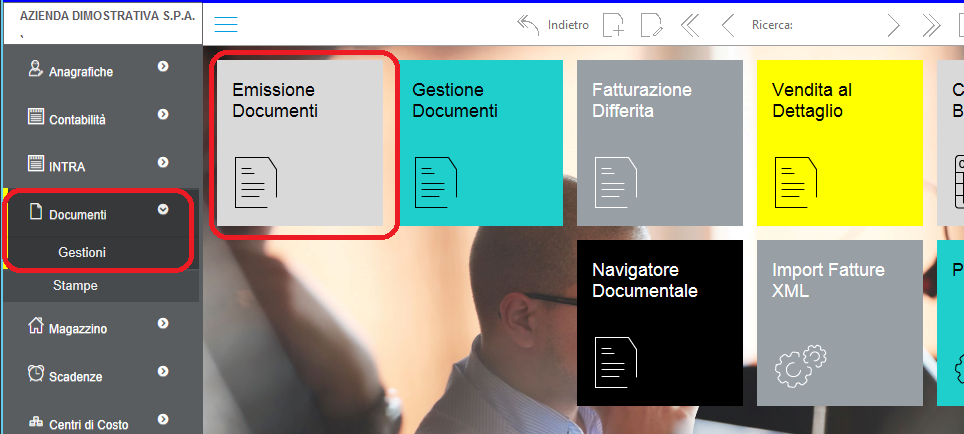Click document icon in Vendita al Dettaglio tile
This screenshot has height=434, width=964.
pyautogui.click(x=796, y=182)
